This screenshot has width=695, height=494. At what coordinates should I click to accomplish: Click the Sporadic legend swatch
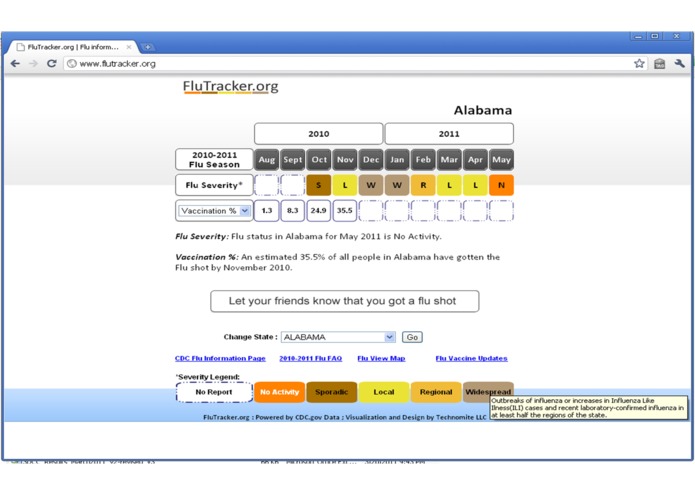click(x=332, y=392)
